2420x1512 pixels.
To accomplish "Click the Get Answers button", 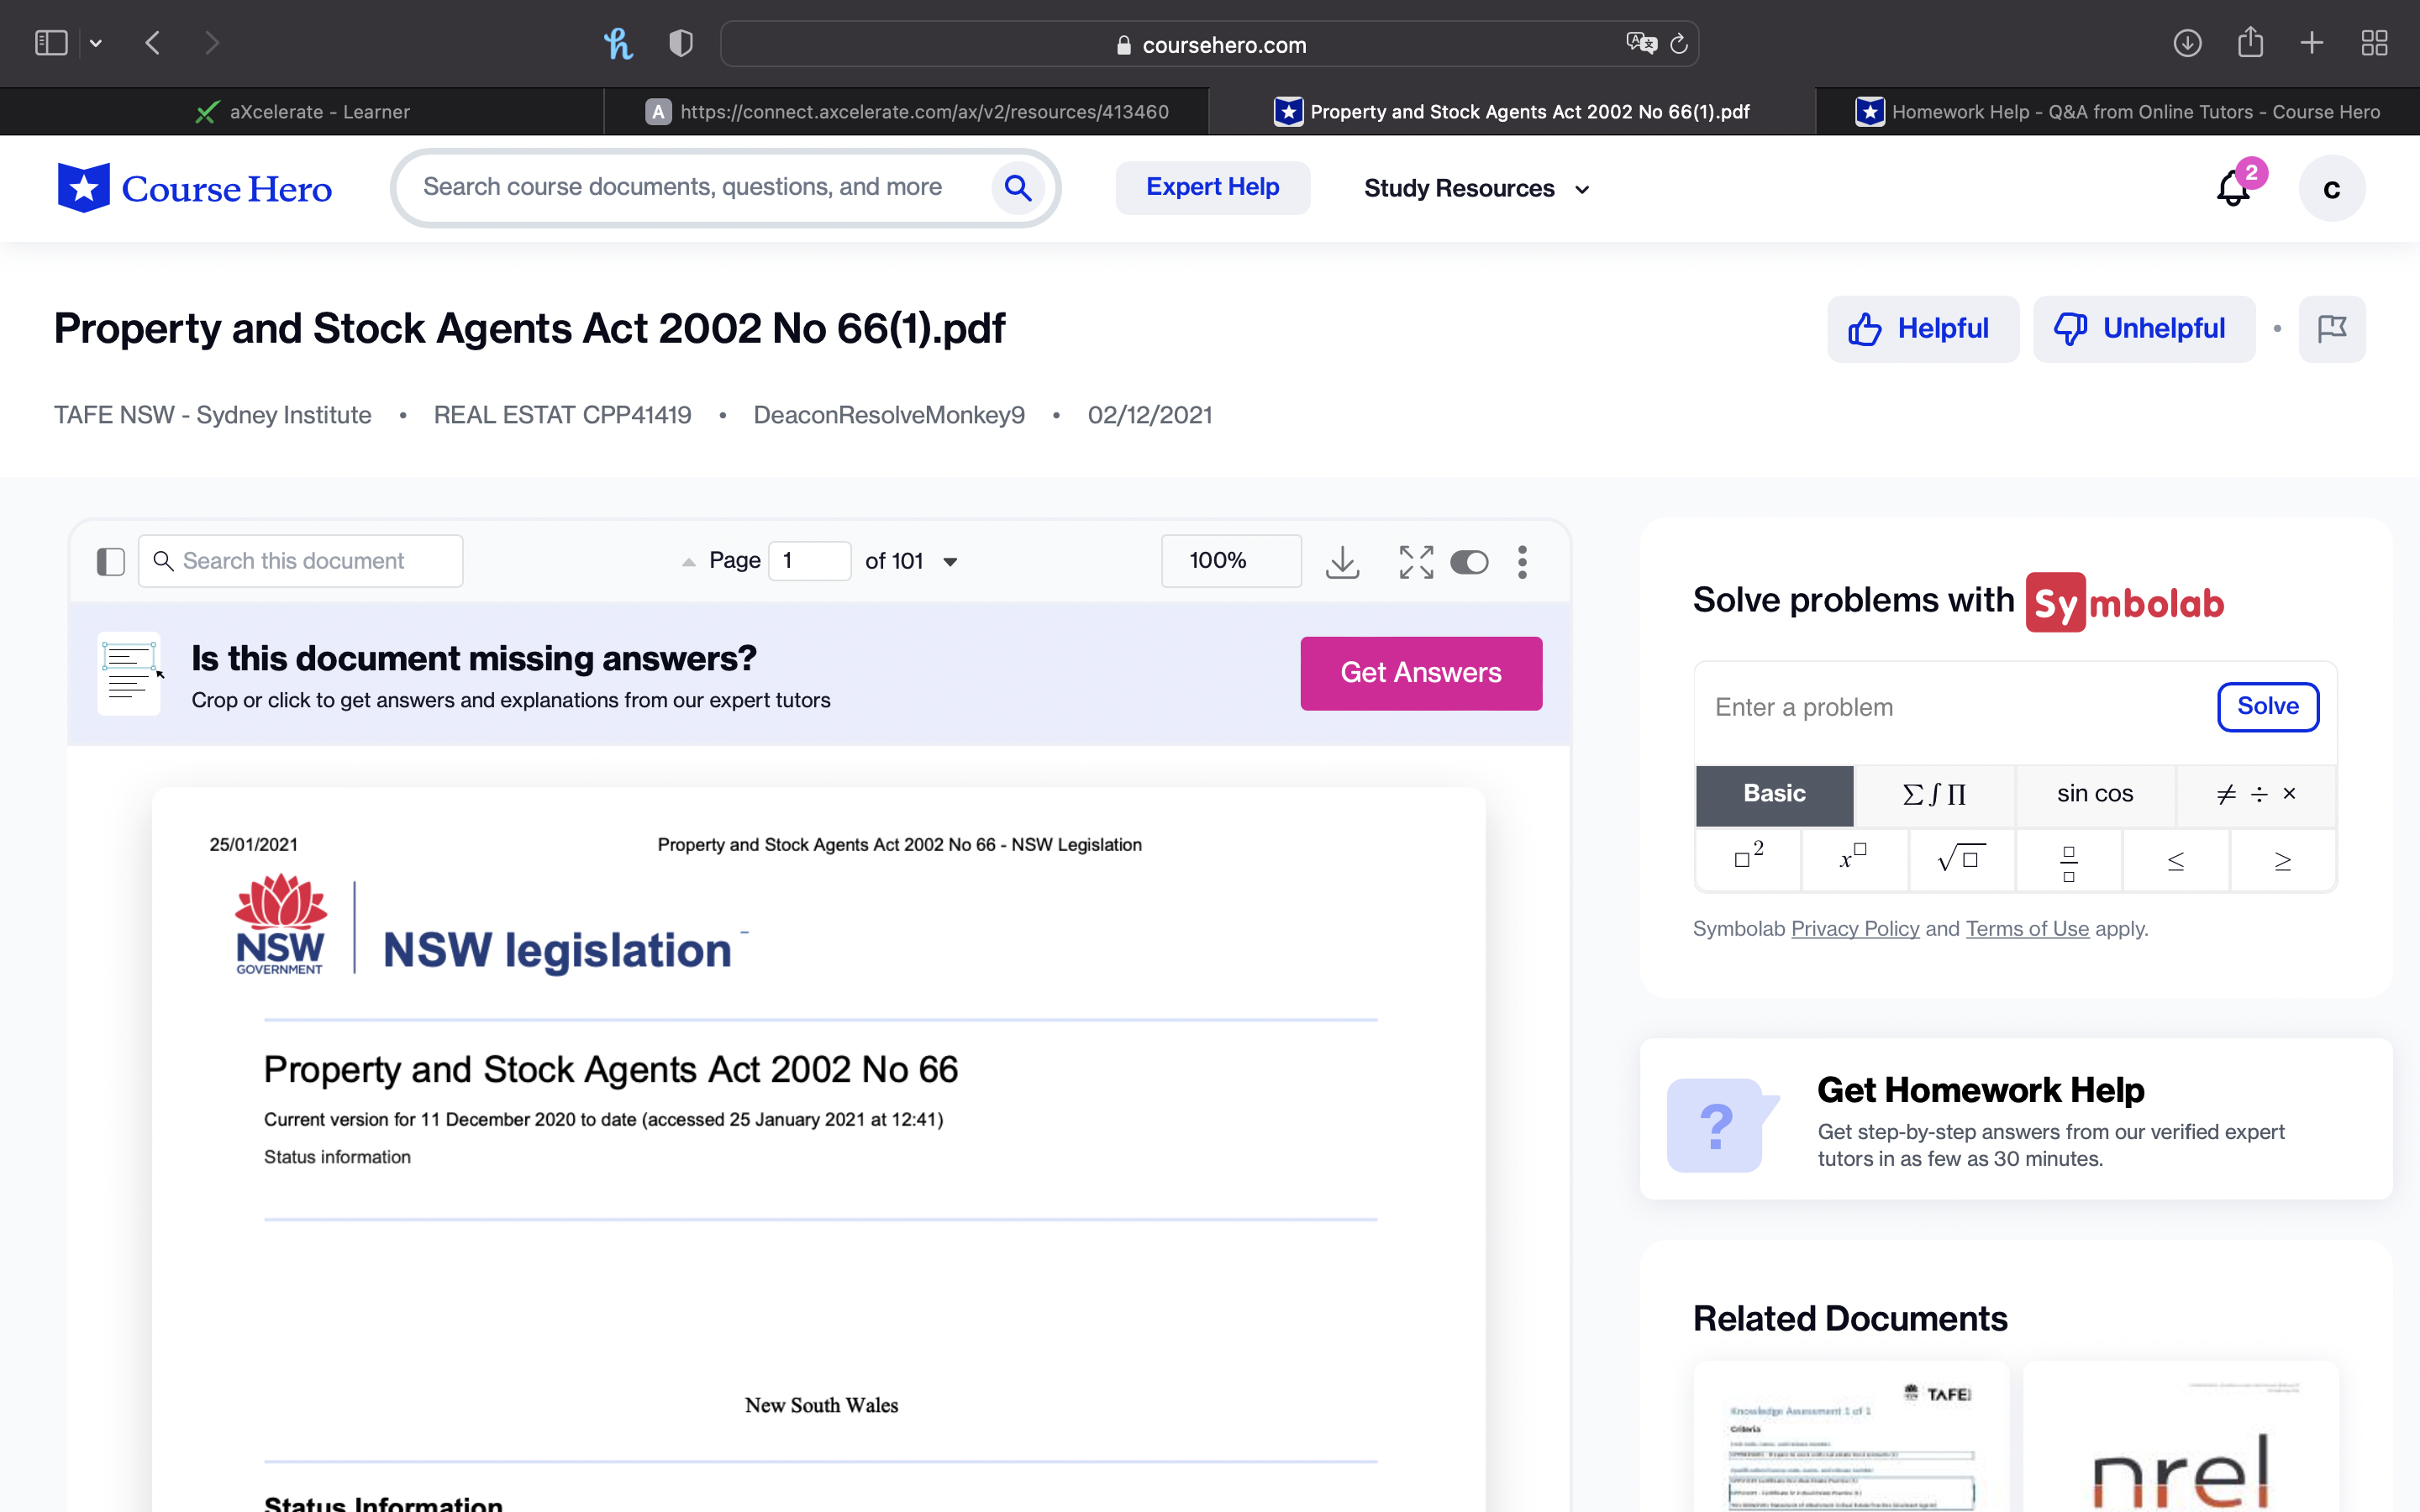I will [1421, 672].
